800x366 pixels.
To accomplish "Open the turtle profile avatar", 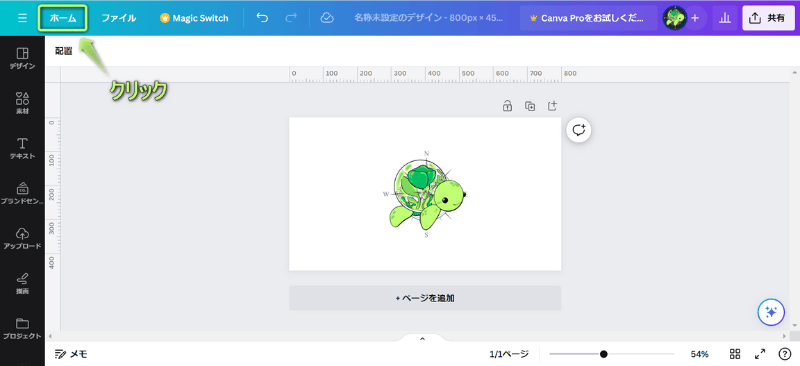I will point(674,18).
